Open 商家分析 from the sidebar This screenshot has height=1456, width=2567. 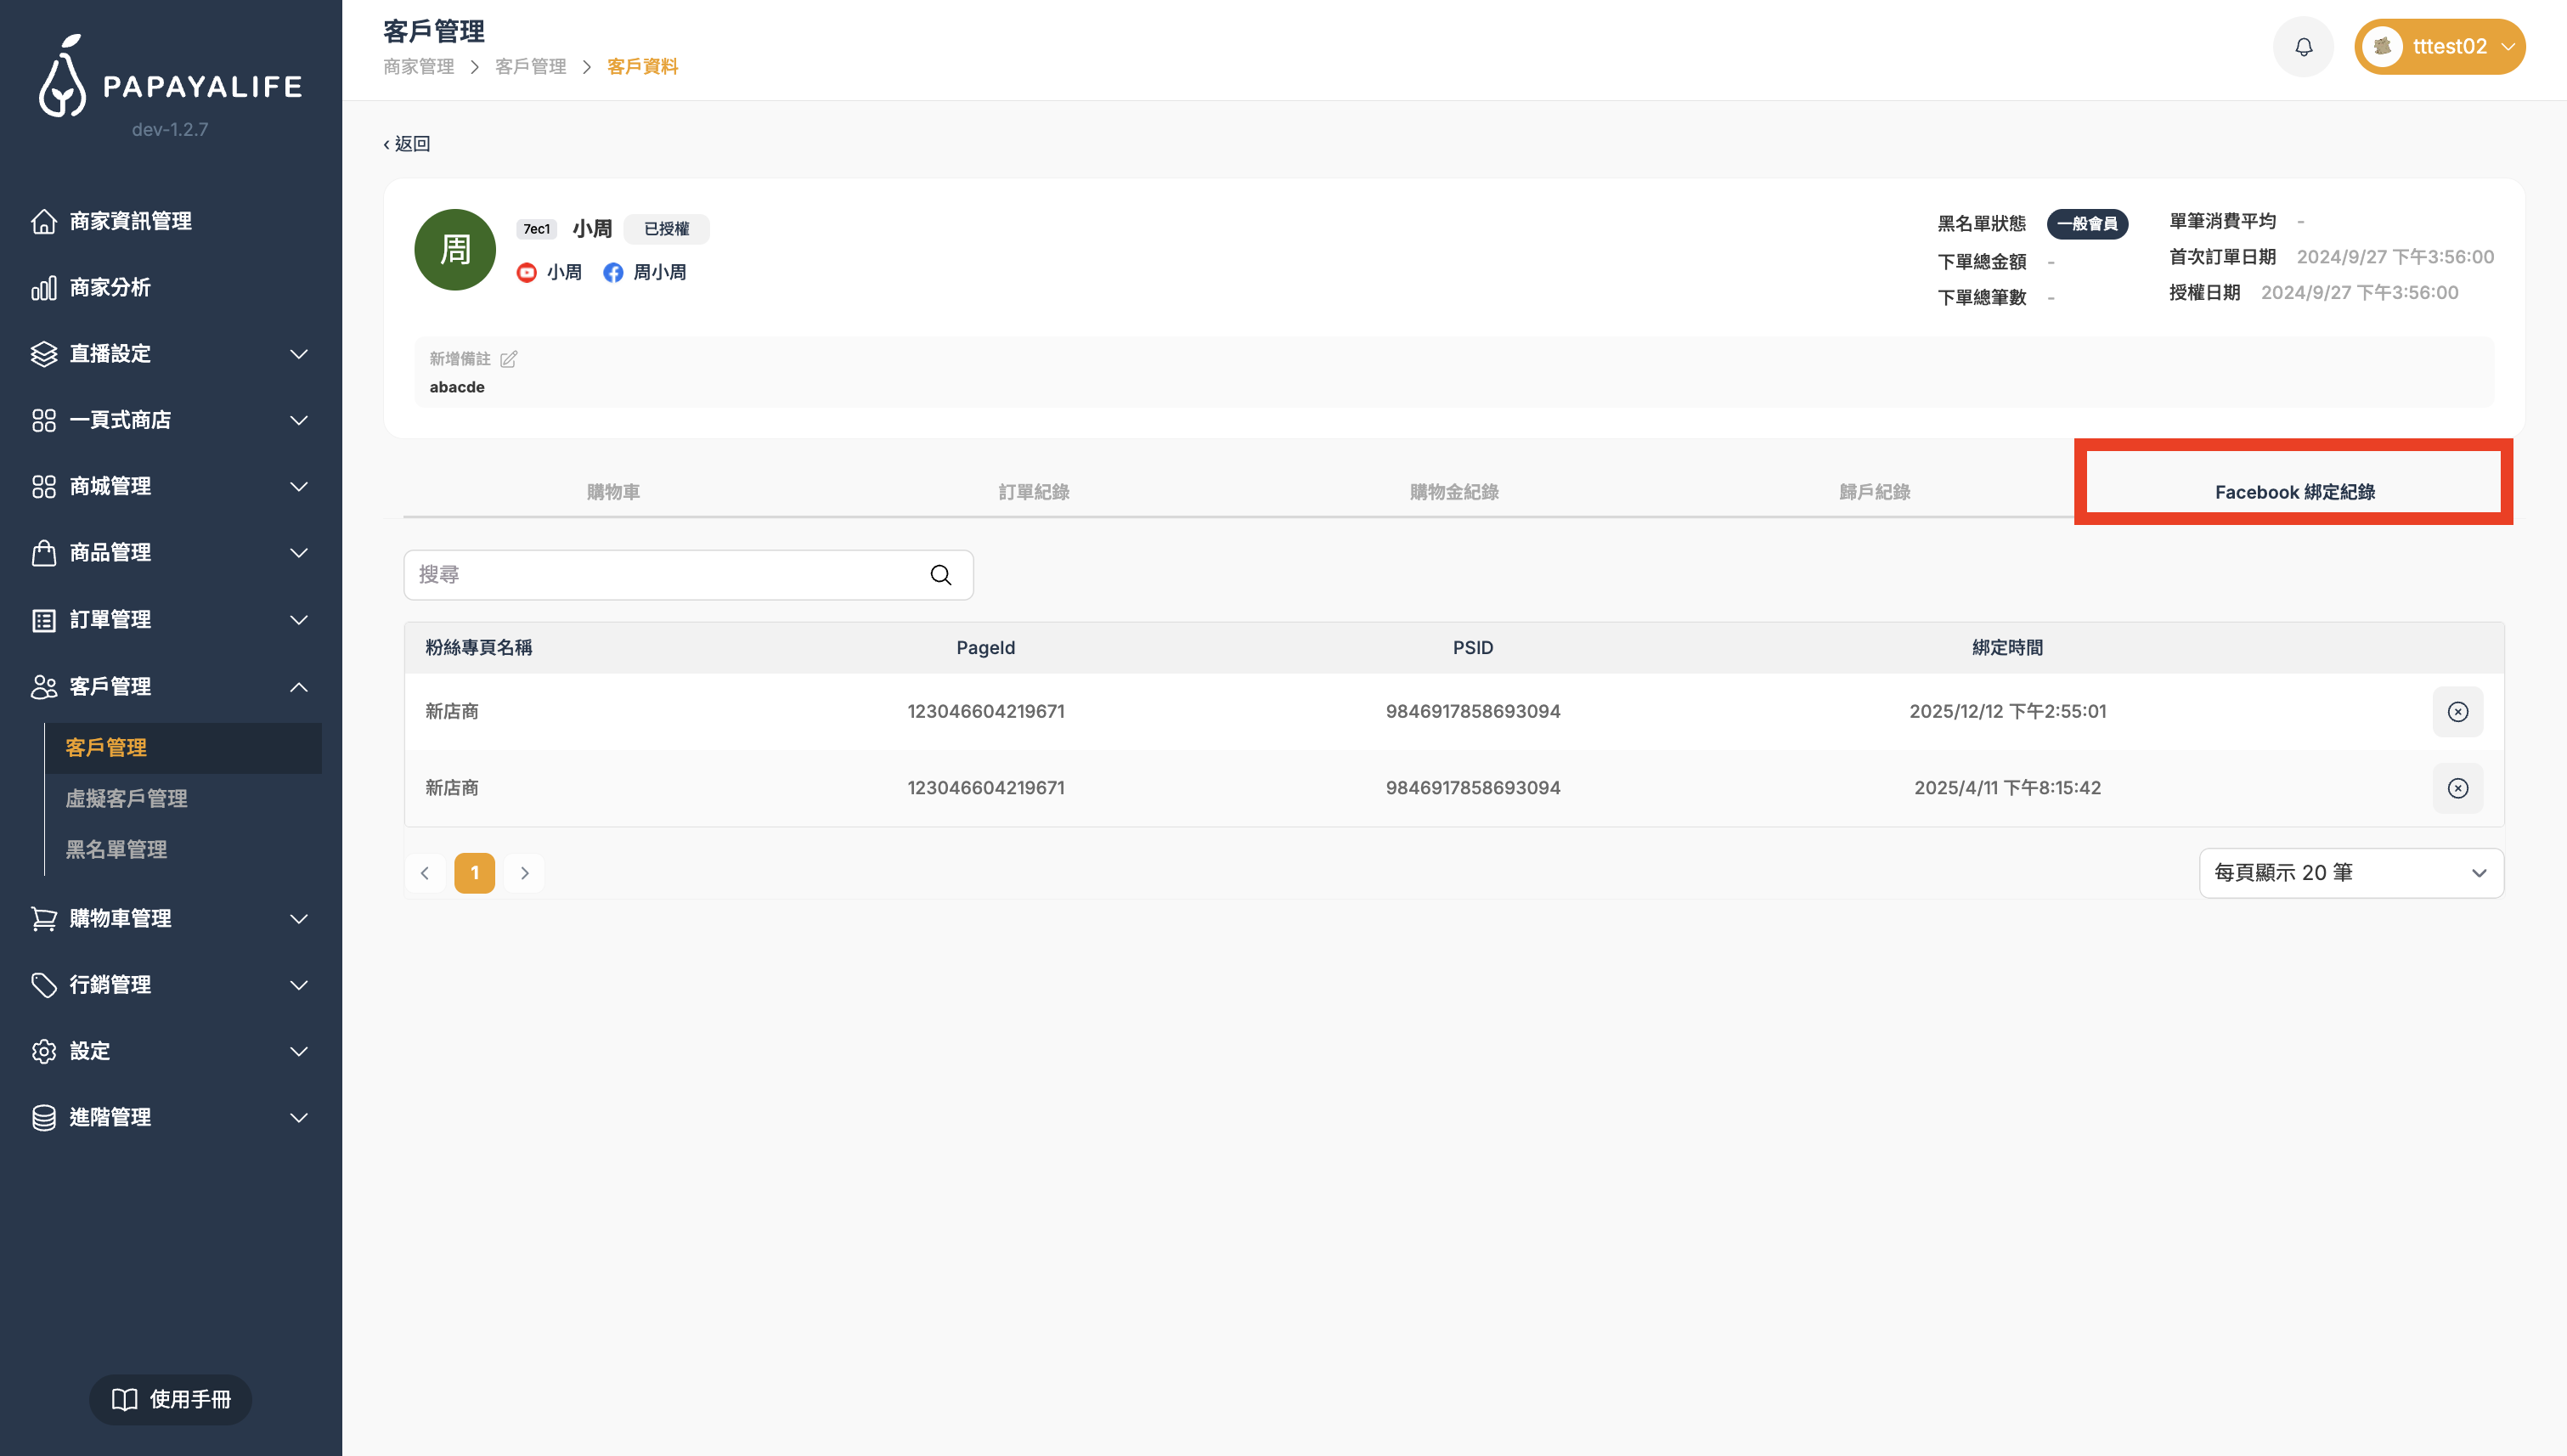click(110, 288)
